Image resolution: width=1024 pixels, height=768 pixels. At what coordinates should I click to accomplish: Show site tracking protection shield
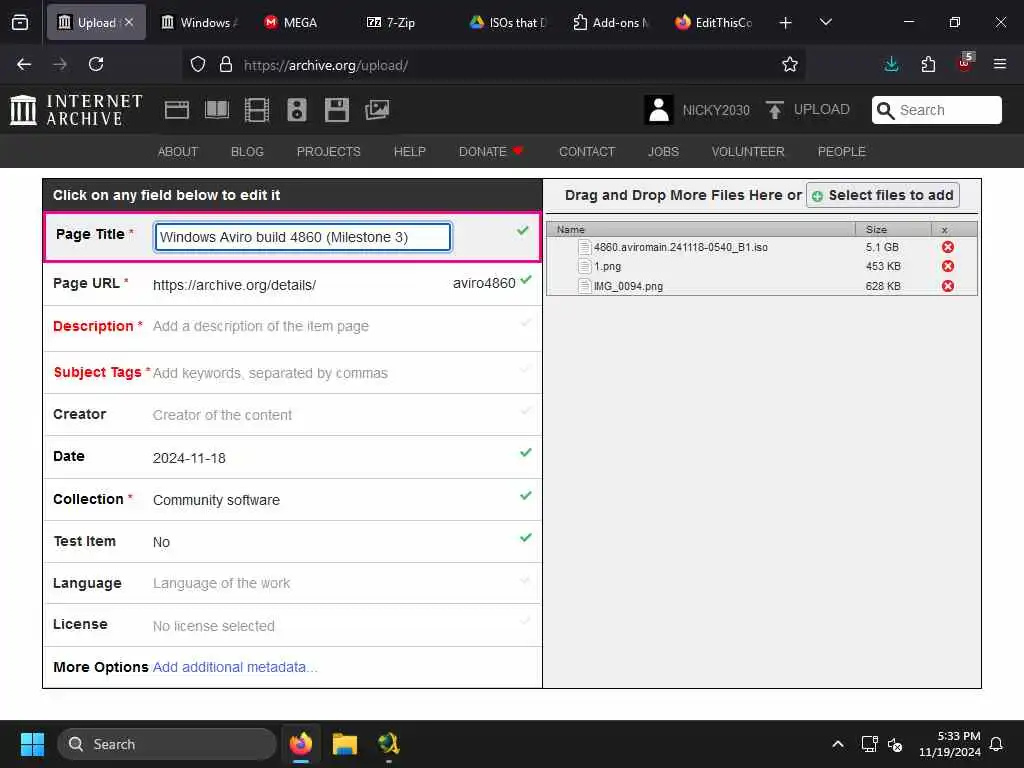(198, 64)
